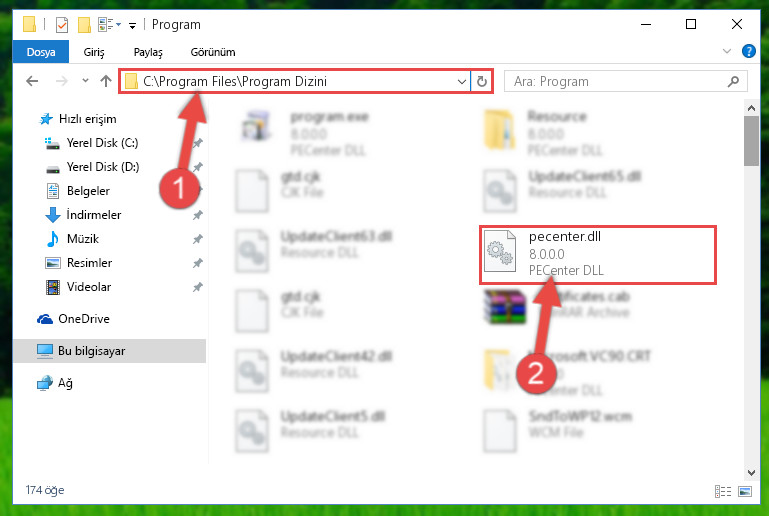Create new folder from quick access toolbar
This screenshot has width=769, height=516.
coord(84,25)
